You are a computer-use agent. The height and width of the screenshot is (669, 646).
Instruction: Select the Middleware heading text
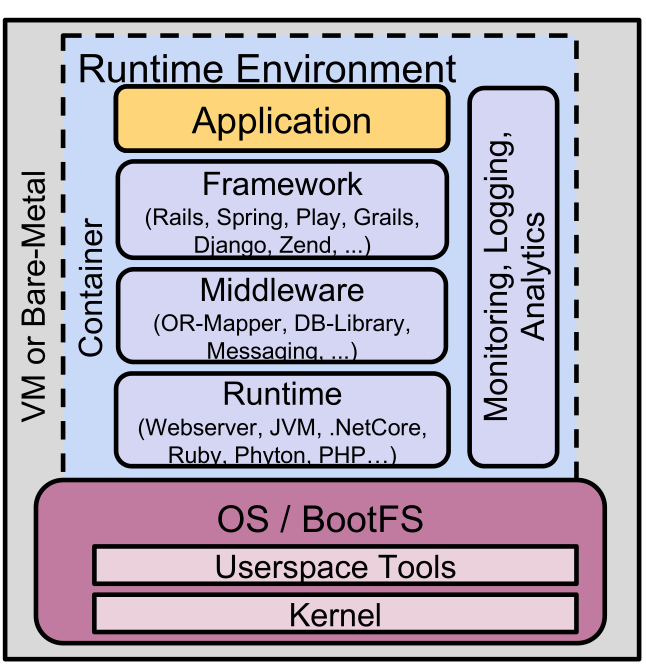pyautogui.click(x=281, y=291)
